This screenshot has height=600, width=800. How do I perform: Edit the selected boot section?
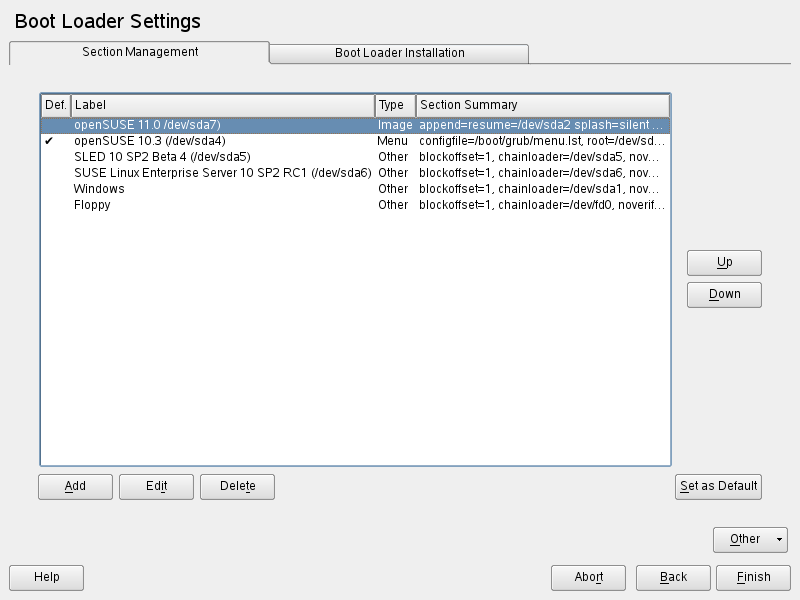click(157, 487)
